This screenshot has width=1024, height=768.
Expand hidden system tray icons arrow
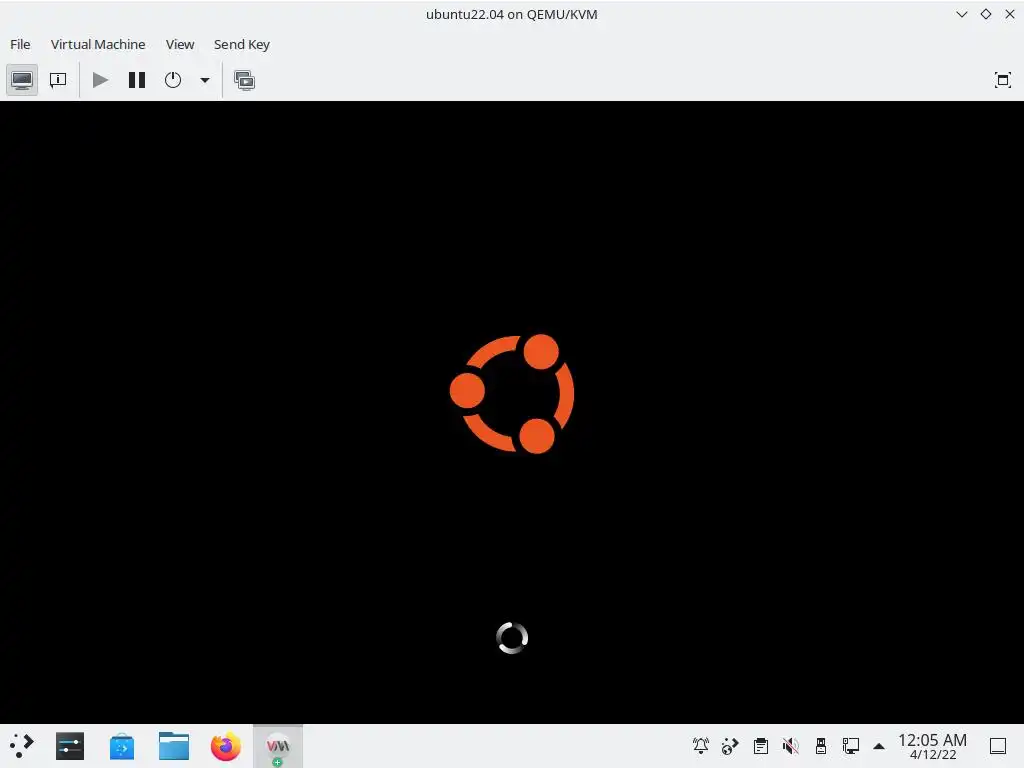tap(879, 746)
